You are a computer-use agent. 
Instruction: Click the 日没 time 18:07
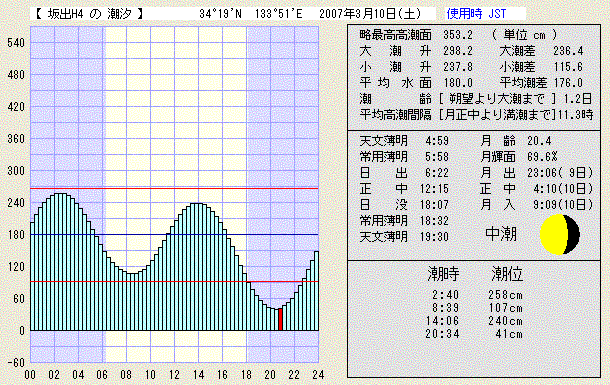434,205
